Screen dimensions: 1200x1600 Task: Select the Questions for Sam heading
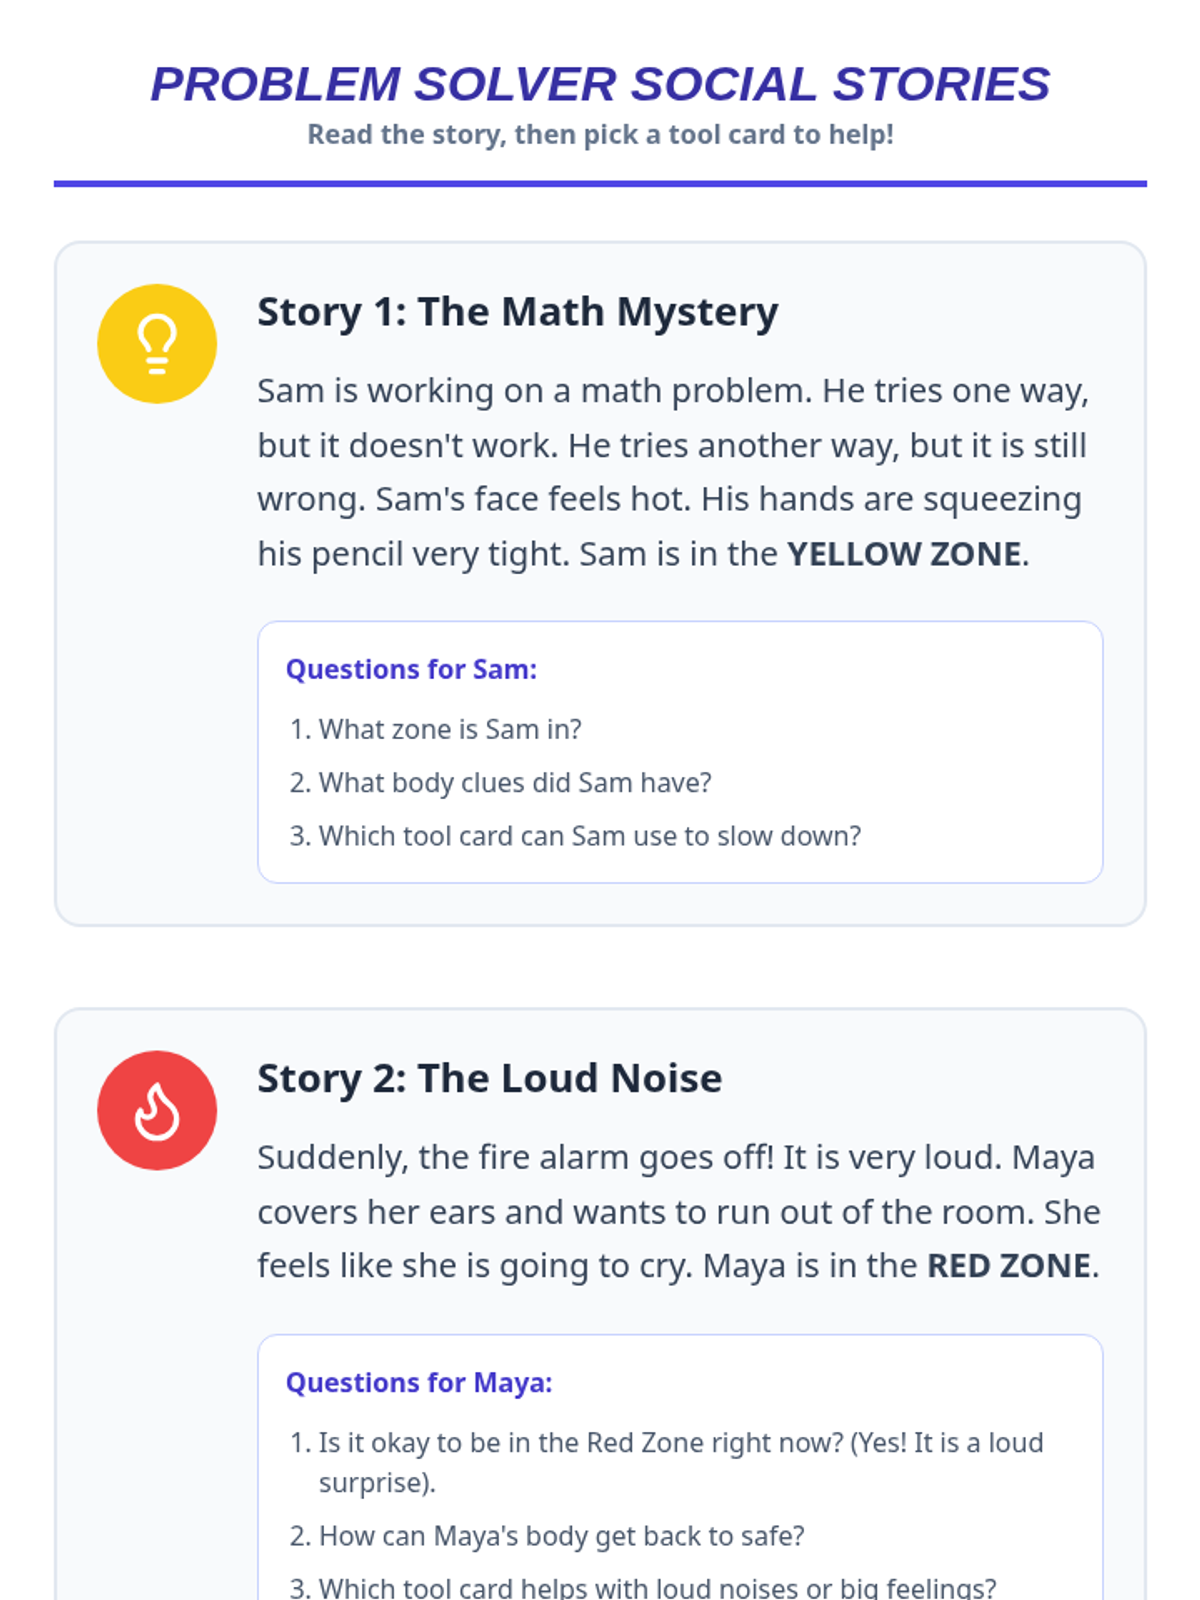[x=411, y=669]
